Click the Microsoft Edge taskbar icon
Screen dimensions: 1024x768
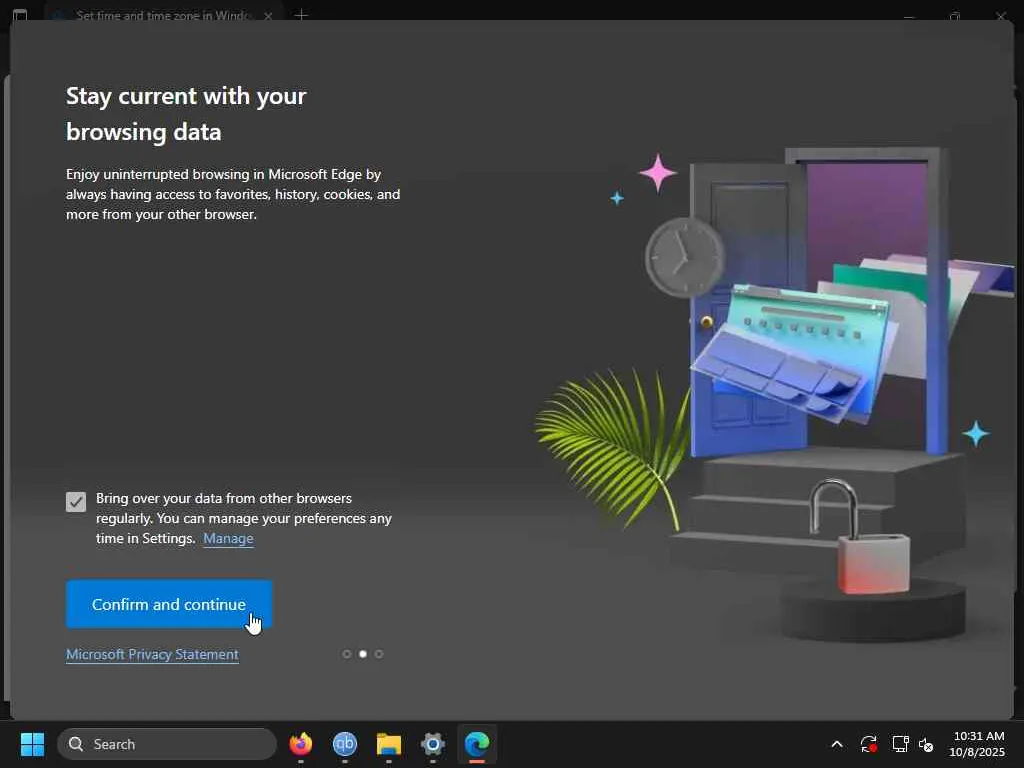point(477,744)
